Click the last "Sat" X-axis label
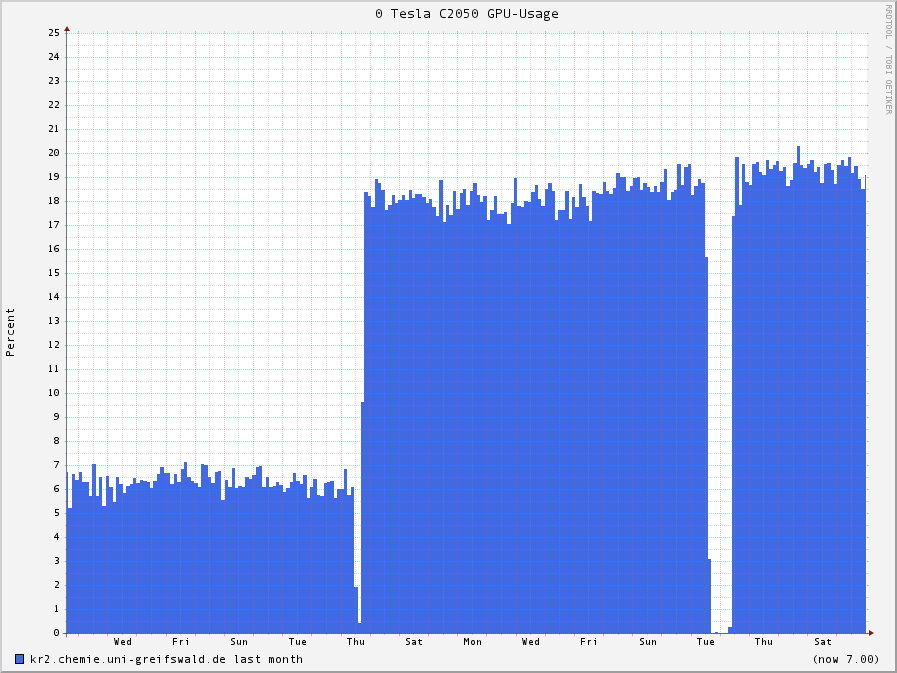Screen dimensions: 897x673 point(822,642)
